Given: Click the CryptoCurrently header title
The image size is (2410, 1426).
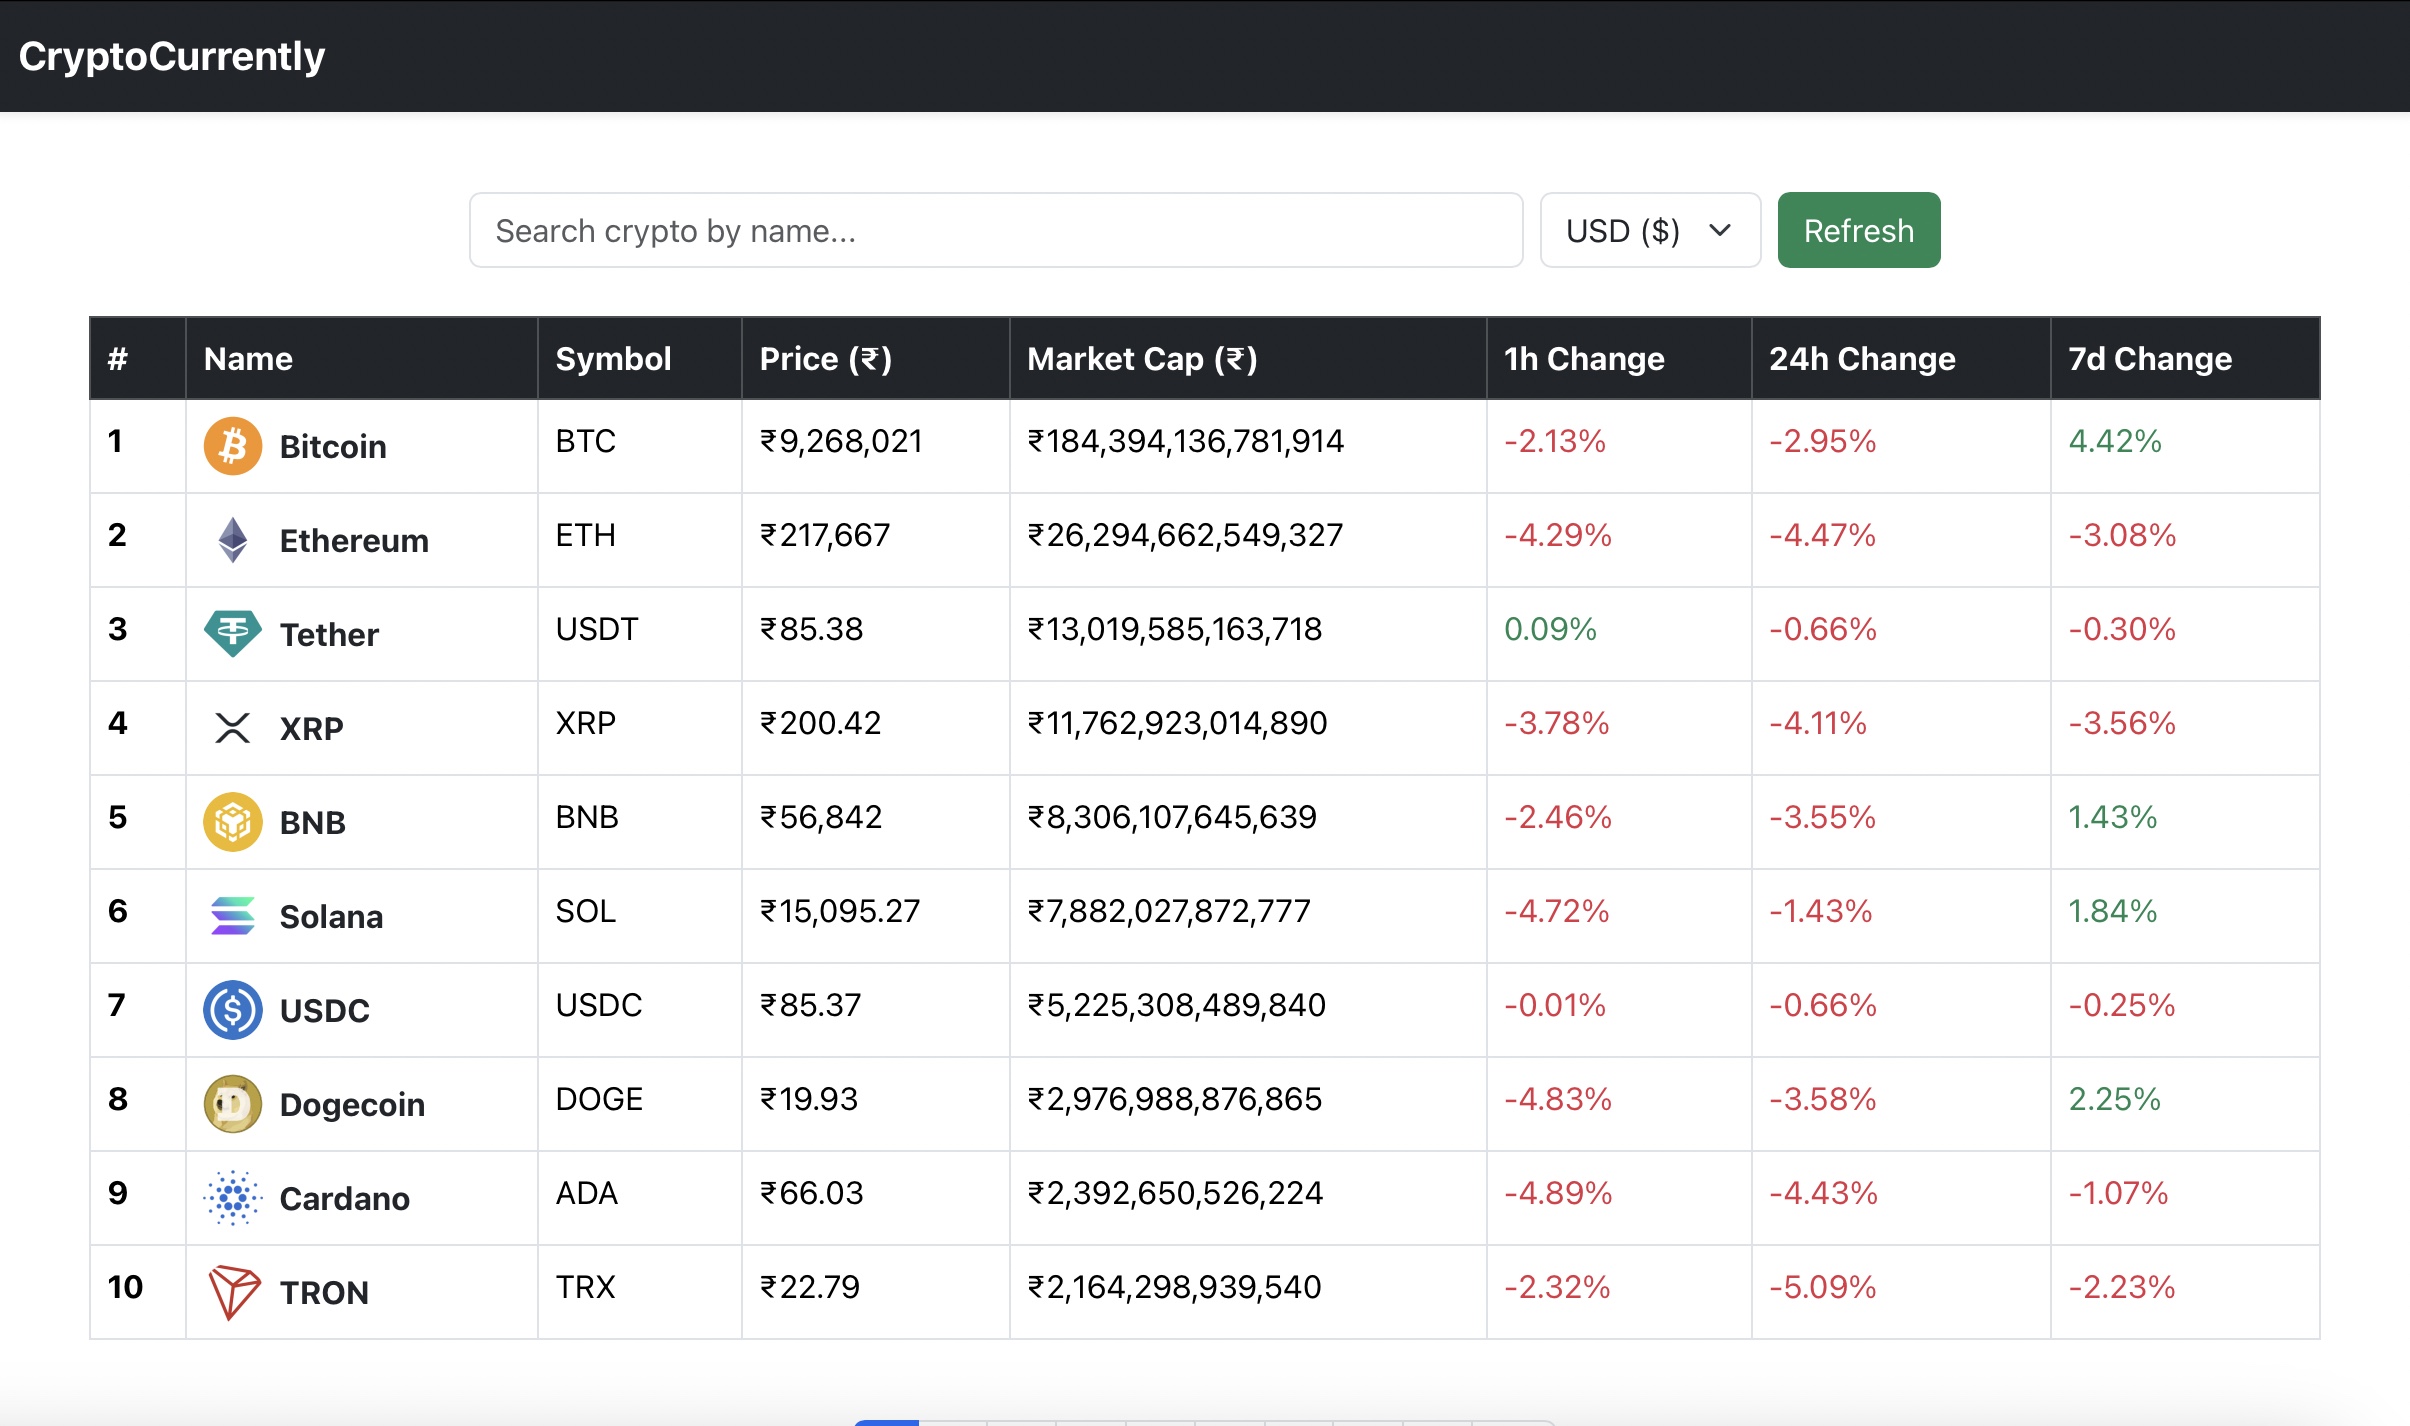Looking at the screenshot, I should [171, 55].
